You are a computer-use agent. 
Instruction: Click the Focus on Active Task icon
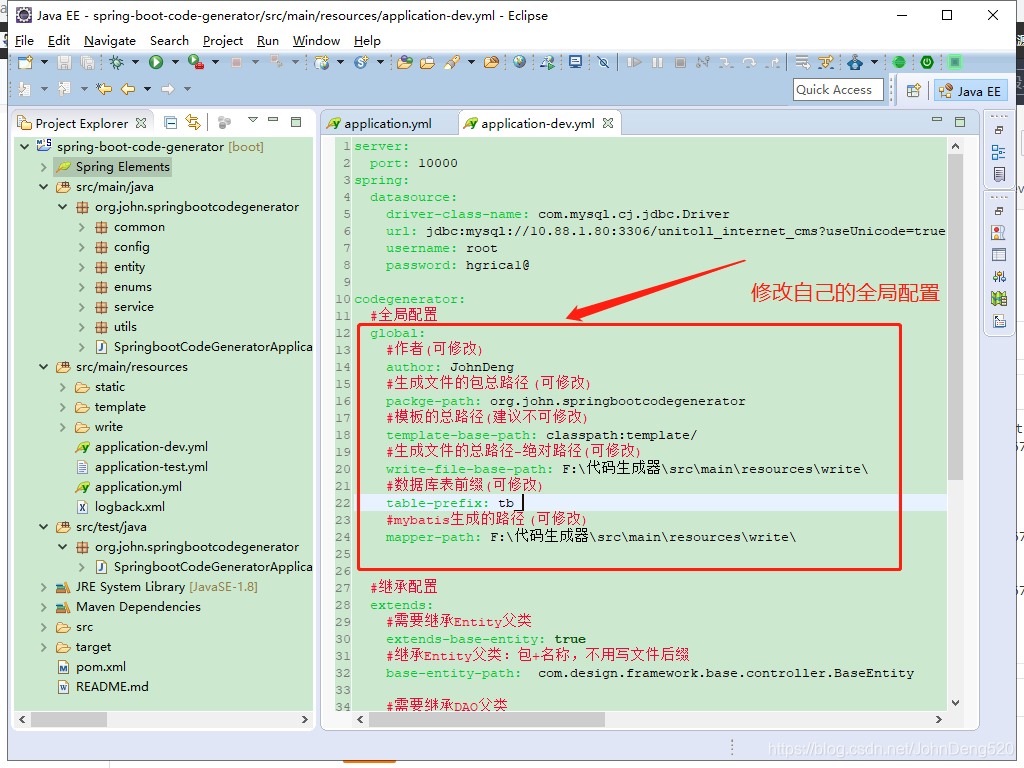[x=225, y=123]
